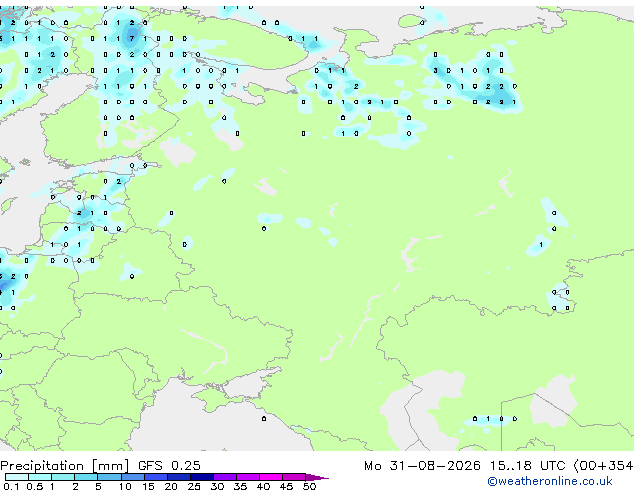This screenshot has height=490, width=634.
Task: Click the legend number 10 label
Action: (x=125, y=486)
